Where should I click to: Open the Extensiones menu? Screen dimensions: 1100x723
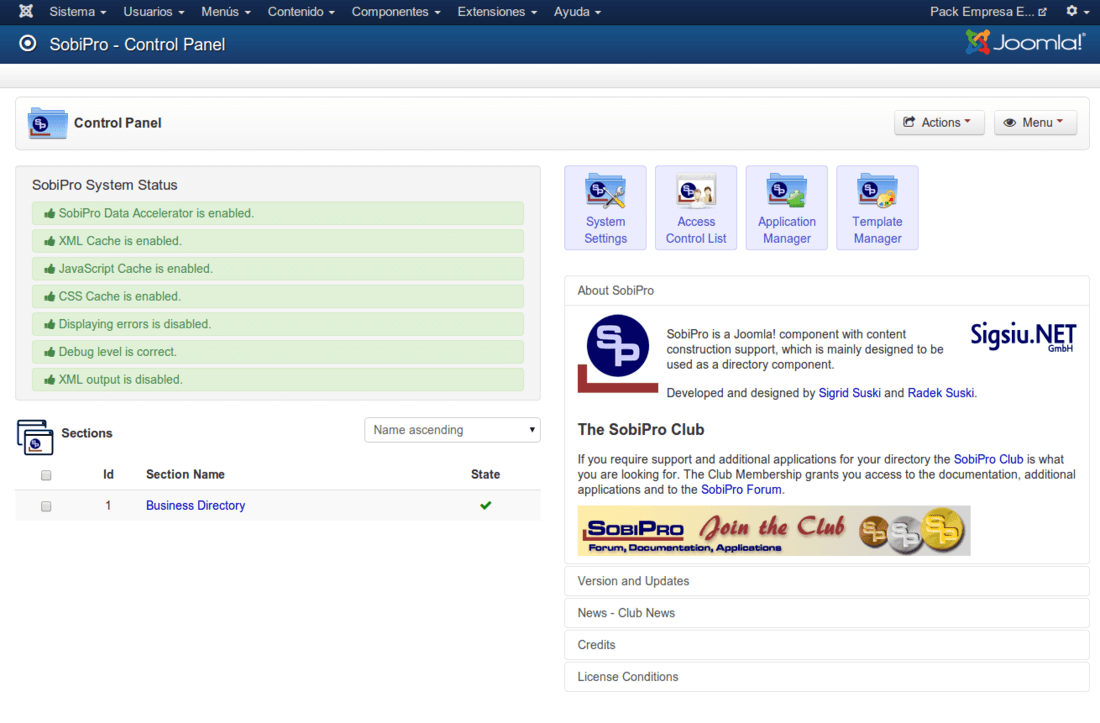click(x=497, y=12)
